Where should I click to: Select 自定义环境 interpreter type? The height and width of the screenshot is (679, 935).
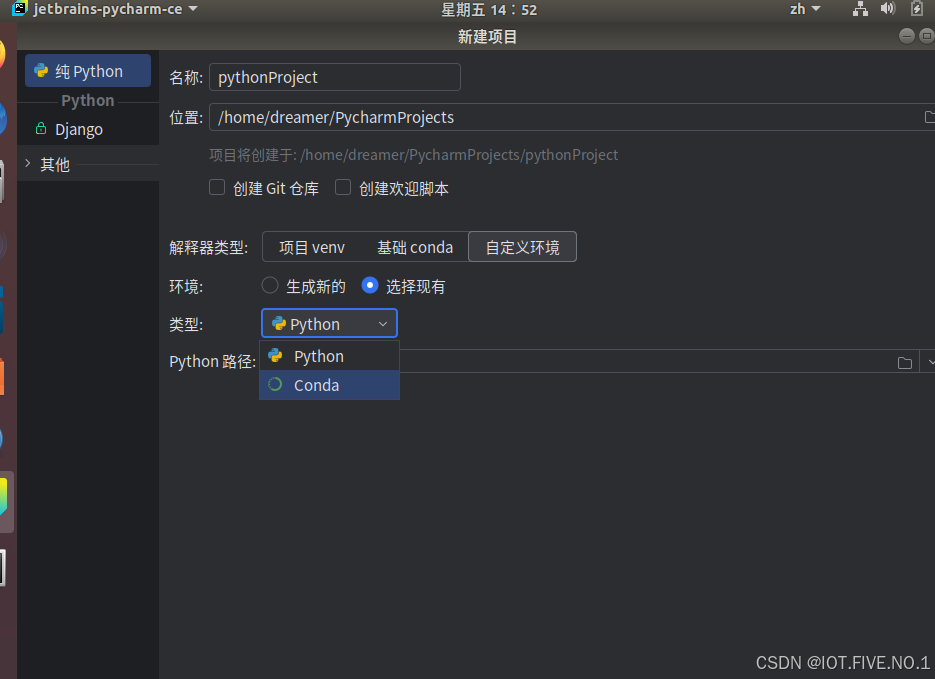(x=522, y=247)
